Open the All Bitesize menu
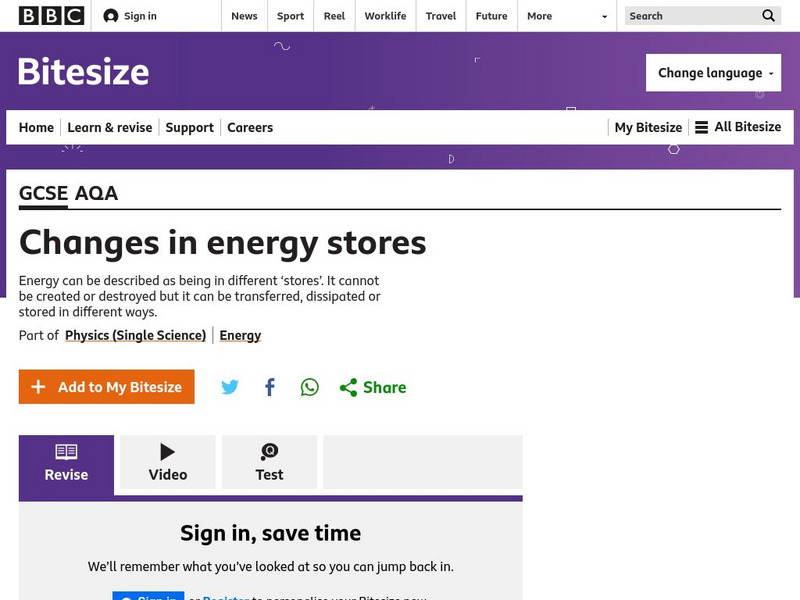Screen dimensions: 800x600 pos(738,127)
